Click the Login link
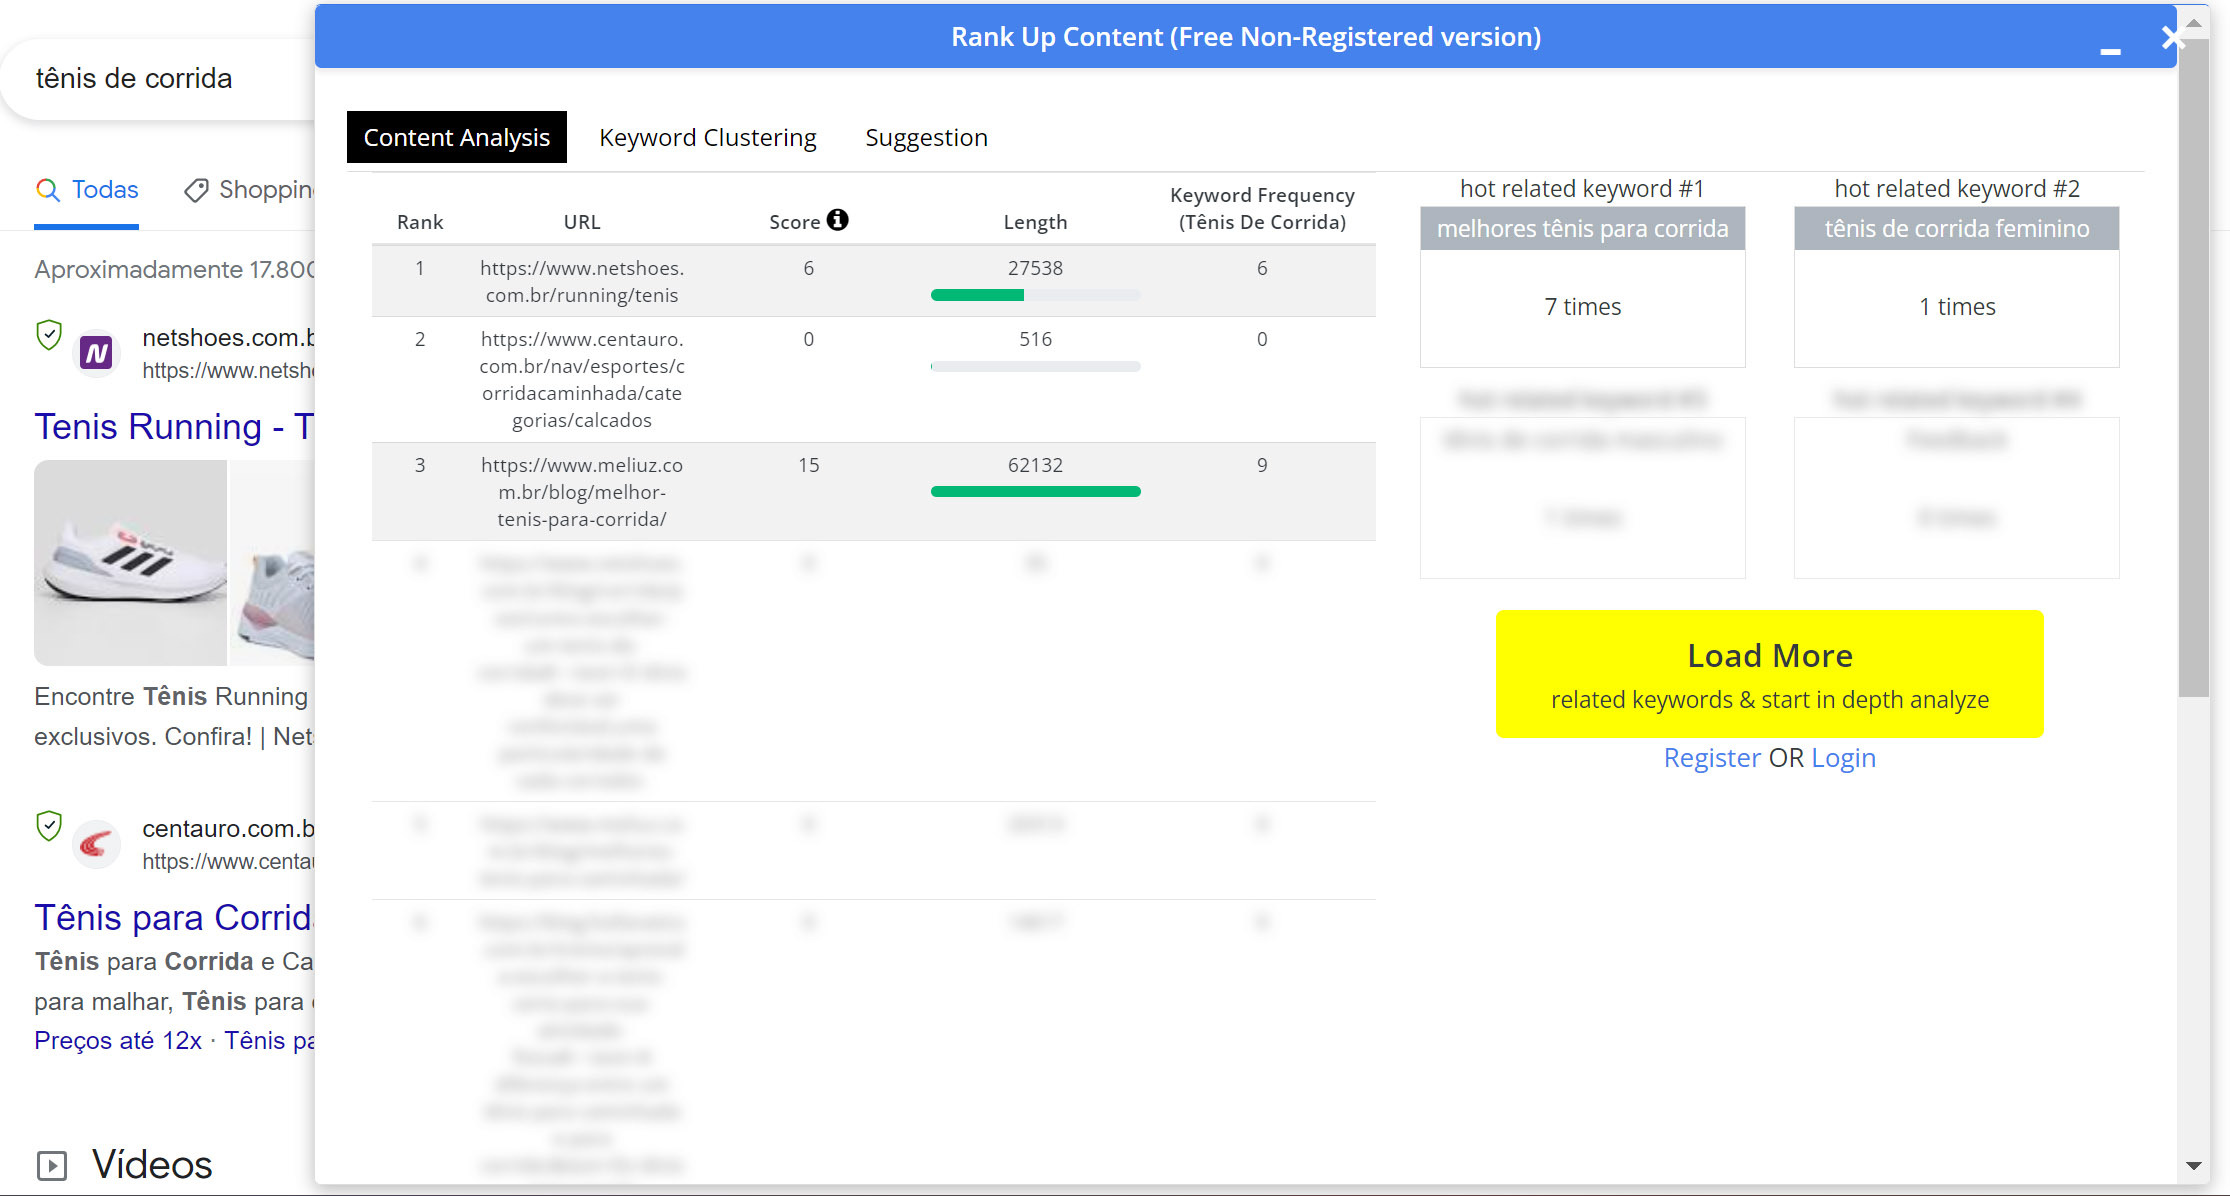 [1843, 757]
